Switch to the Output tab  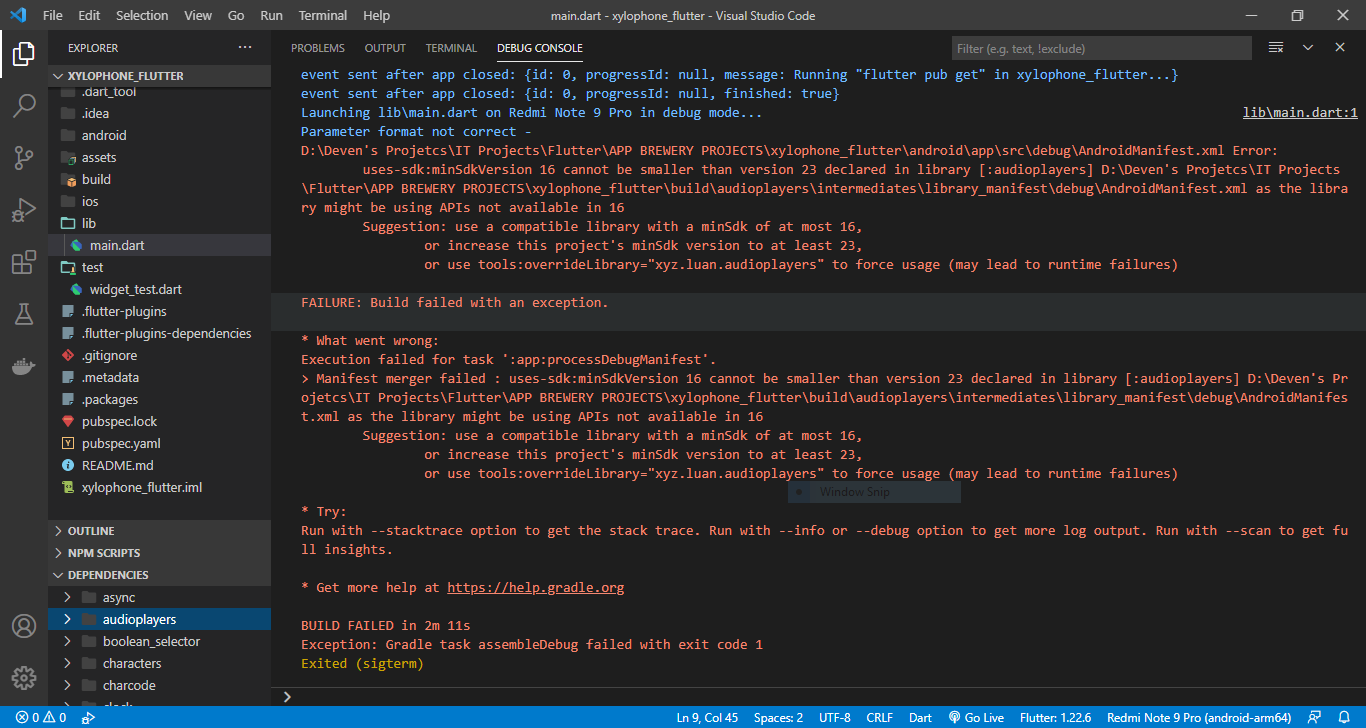[385, 48]
